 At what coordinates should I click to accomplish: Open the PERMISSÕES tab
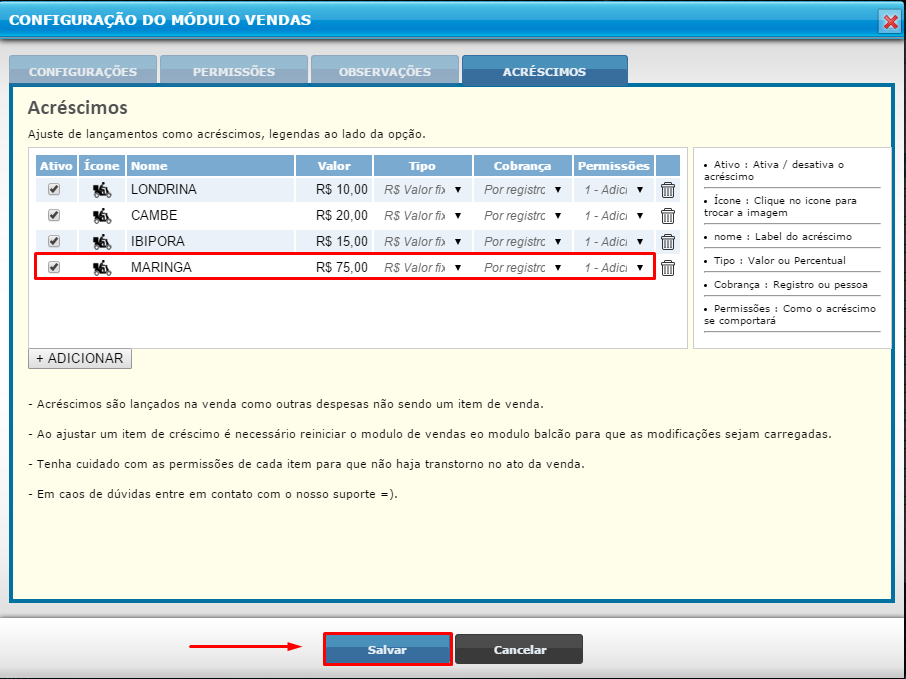point(234,72)
